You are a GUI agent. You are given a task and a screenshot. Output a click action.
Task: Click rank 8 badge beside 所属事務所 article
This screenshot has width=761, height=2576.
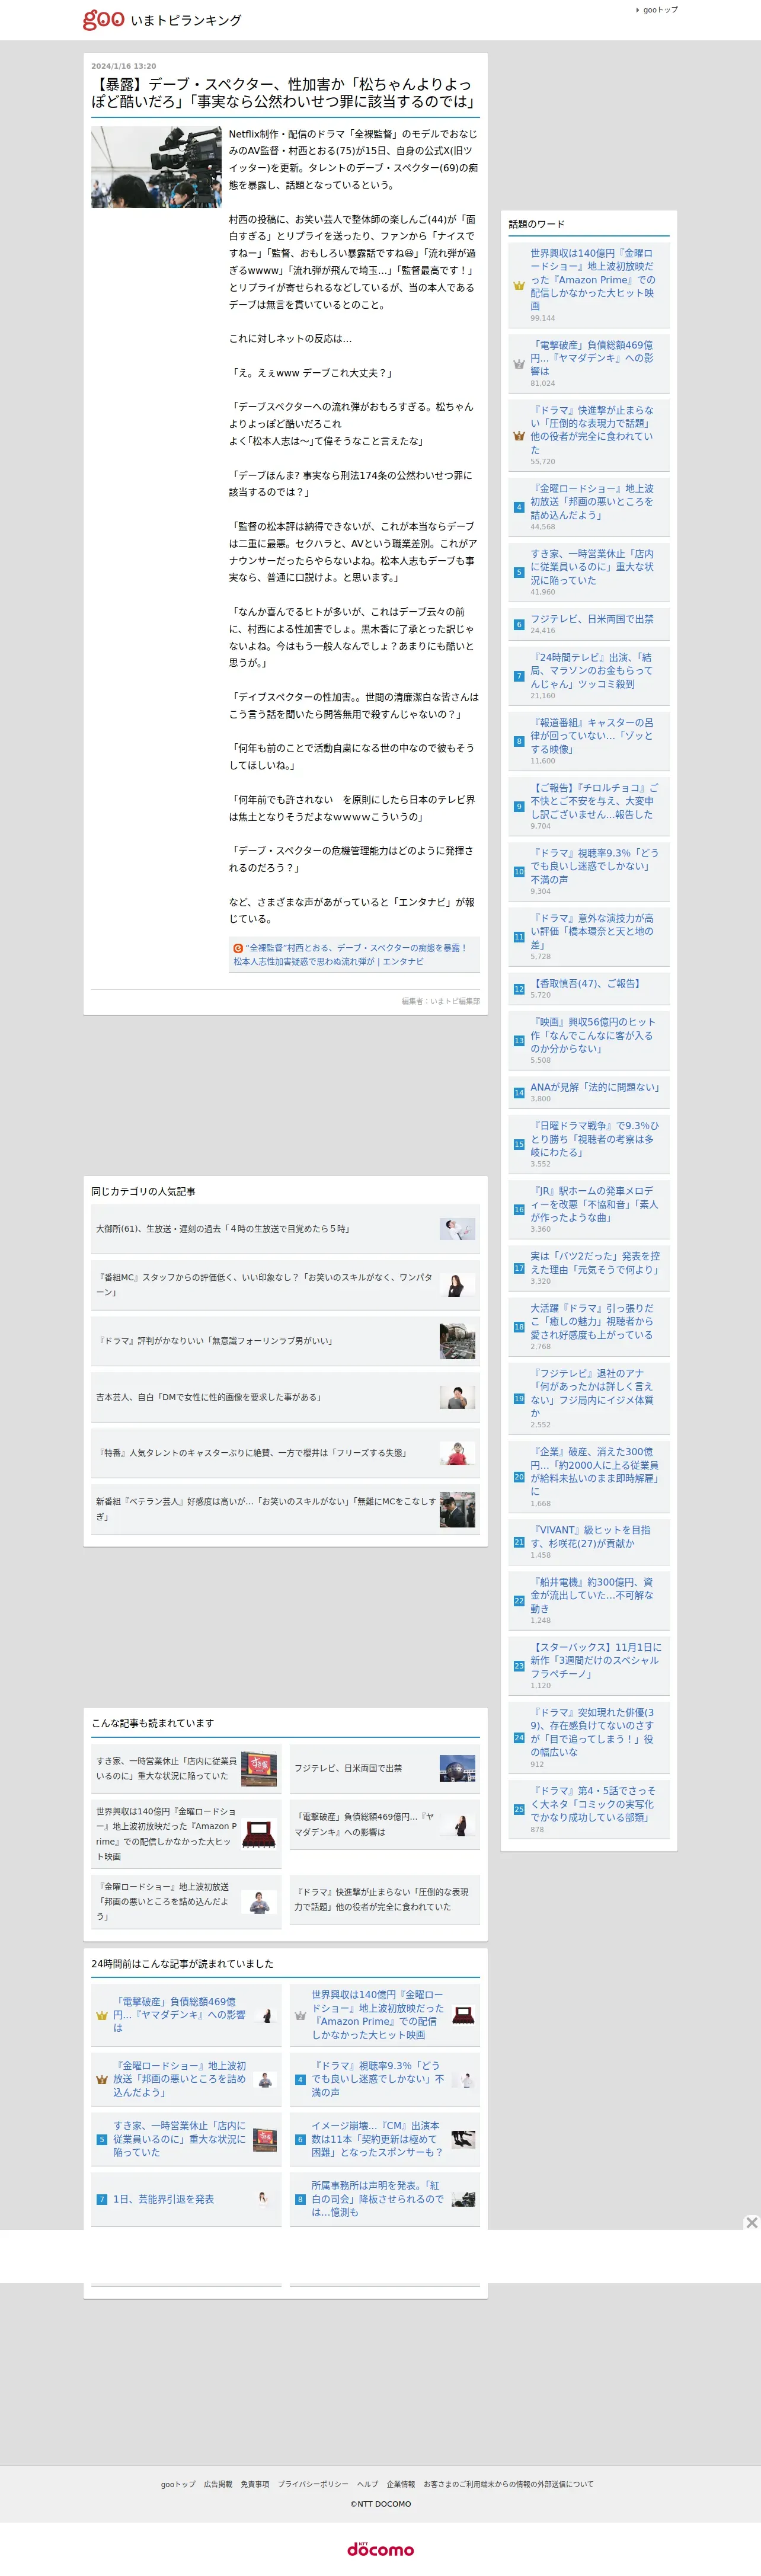pyautogui.click(x=300, y=2199)
